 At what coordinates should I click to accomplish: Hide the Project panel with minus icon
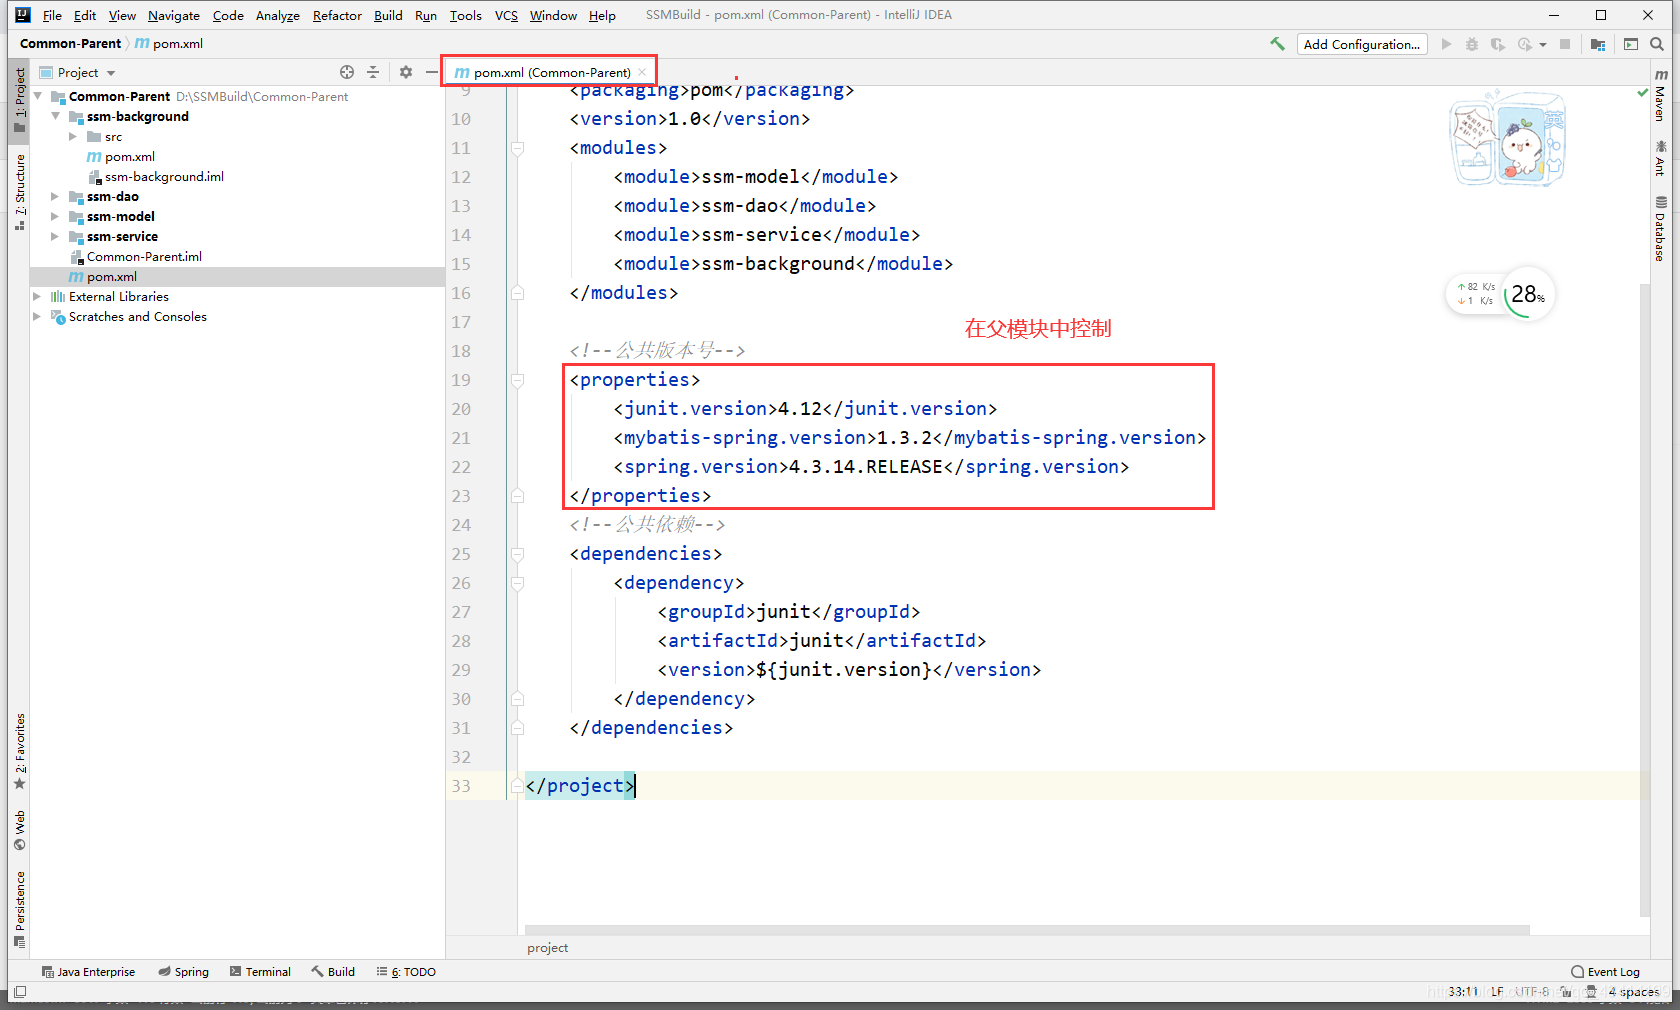pos(431,72)
